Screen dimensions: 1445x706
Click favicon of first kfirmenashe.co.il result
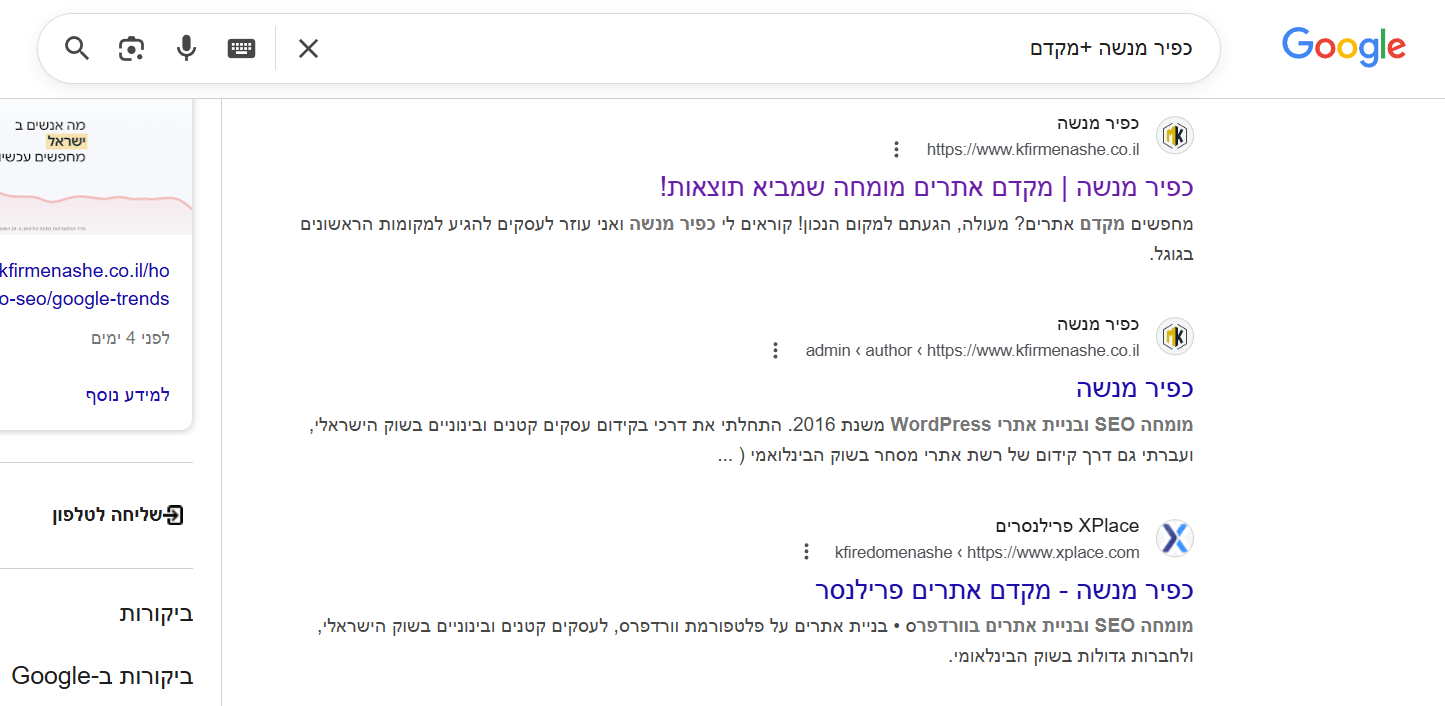(1175, 135)
